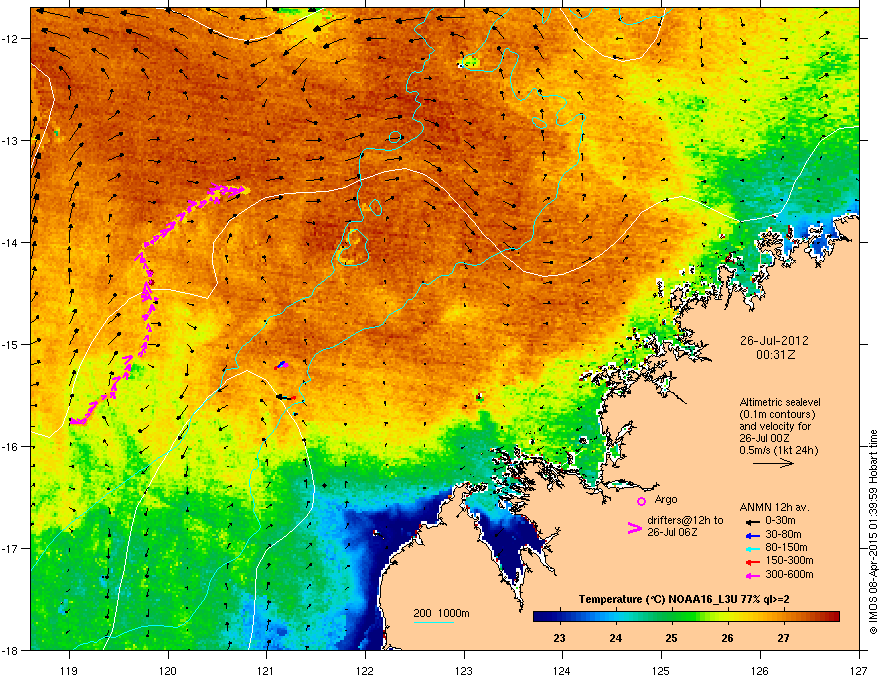
Task: Click the latitude axis label -15
Action: pyautogui.click(x=11, y=344)
